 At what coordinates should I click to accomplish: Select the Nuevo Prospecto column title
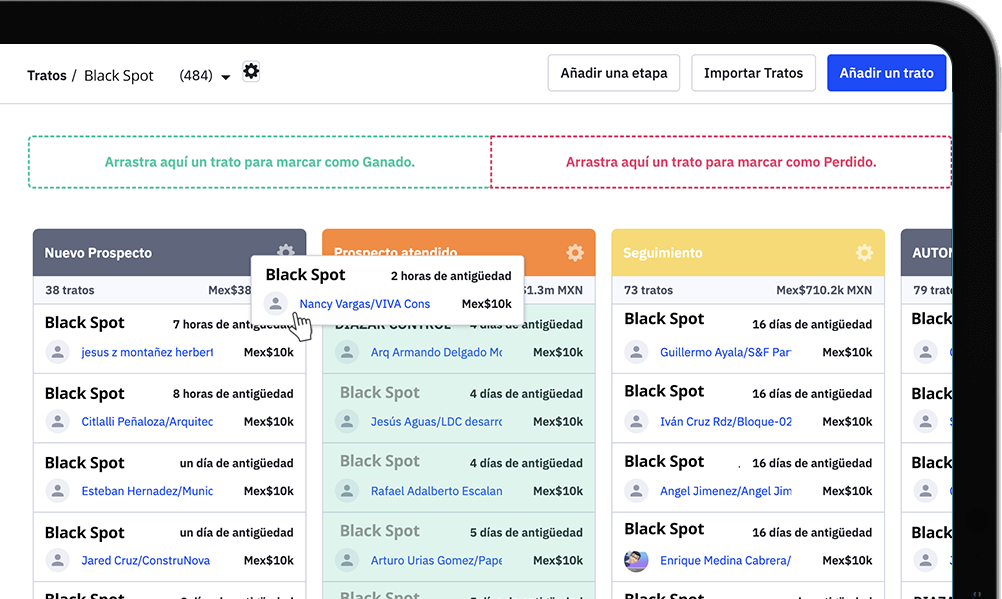[x=98, y=253]
